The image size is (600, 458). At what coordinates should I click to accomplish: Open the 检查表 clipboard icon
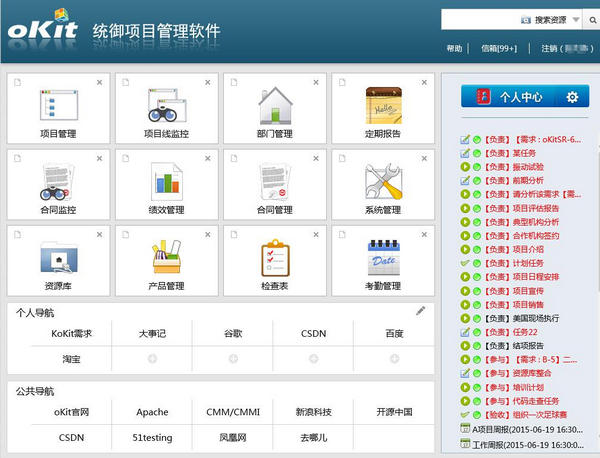(273, 257)
